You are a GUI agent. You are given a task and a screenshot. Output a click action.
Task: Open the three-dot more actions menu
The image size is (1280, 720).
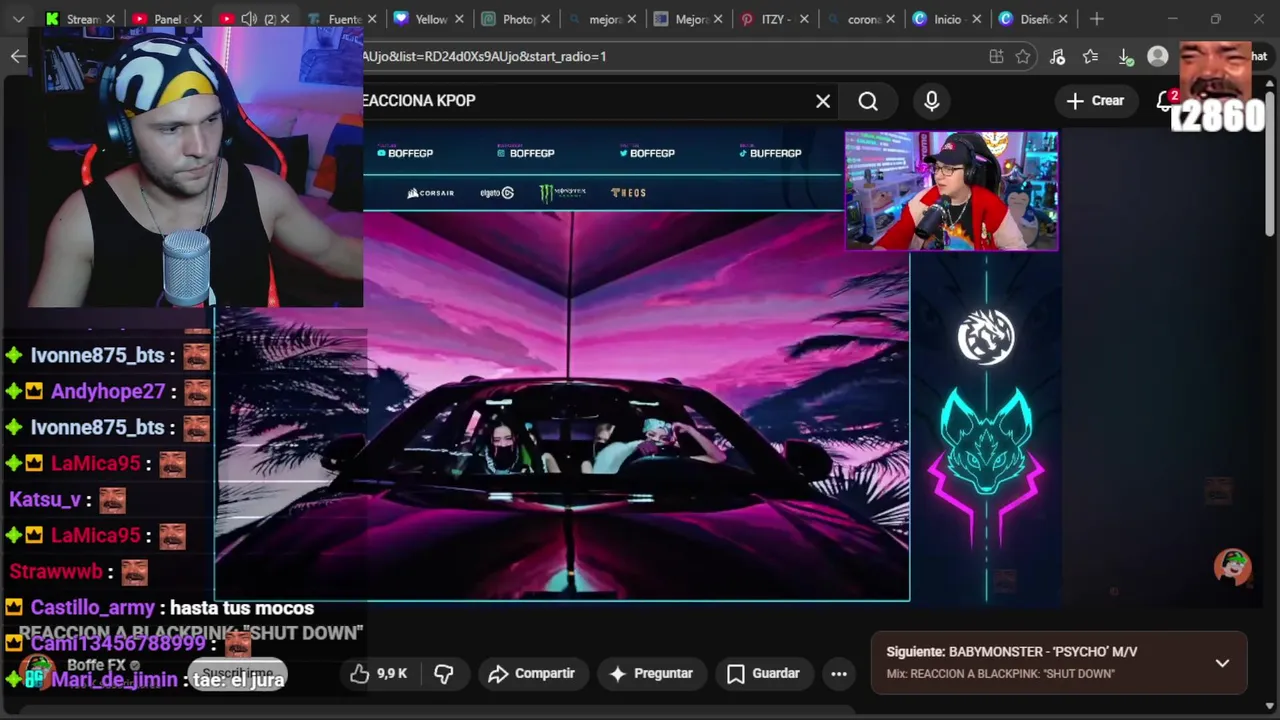[839, 674]
